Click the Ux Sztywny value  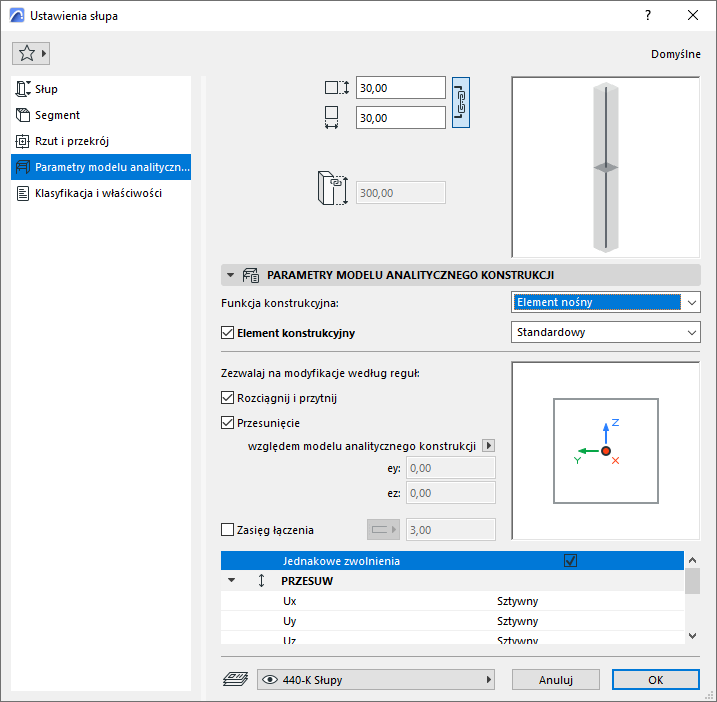point(517,600)
